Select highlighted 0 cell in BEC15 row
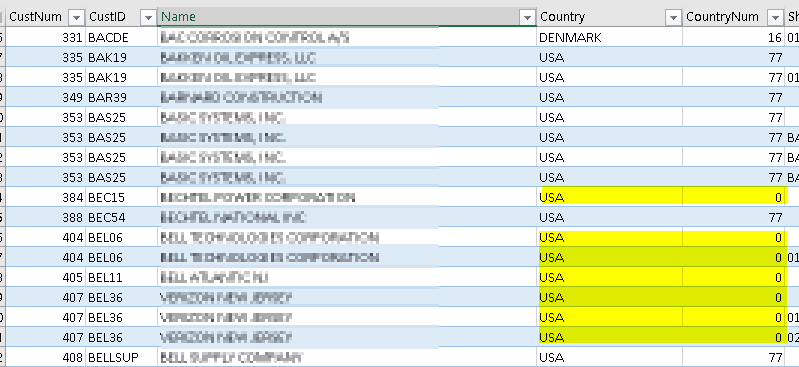799x367 pixels. point(734,197)
